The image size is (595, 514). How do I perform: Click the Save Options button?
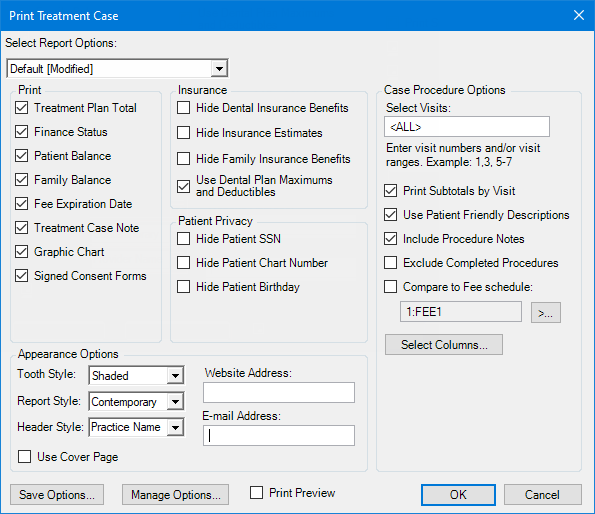tap(57, 495)
